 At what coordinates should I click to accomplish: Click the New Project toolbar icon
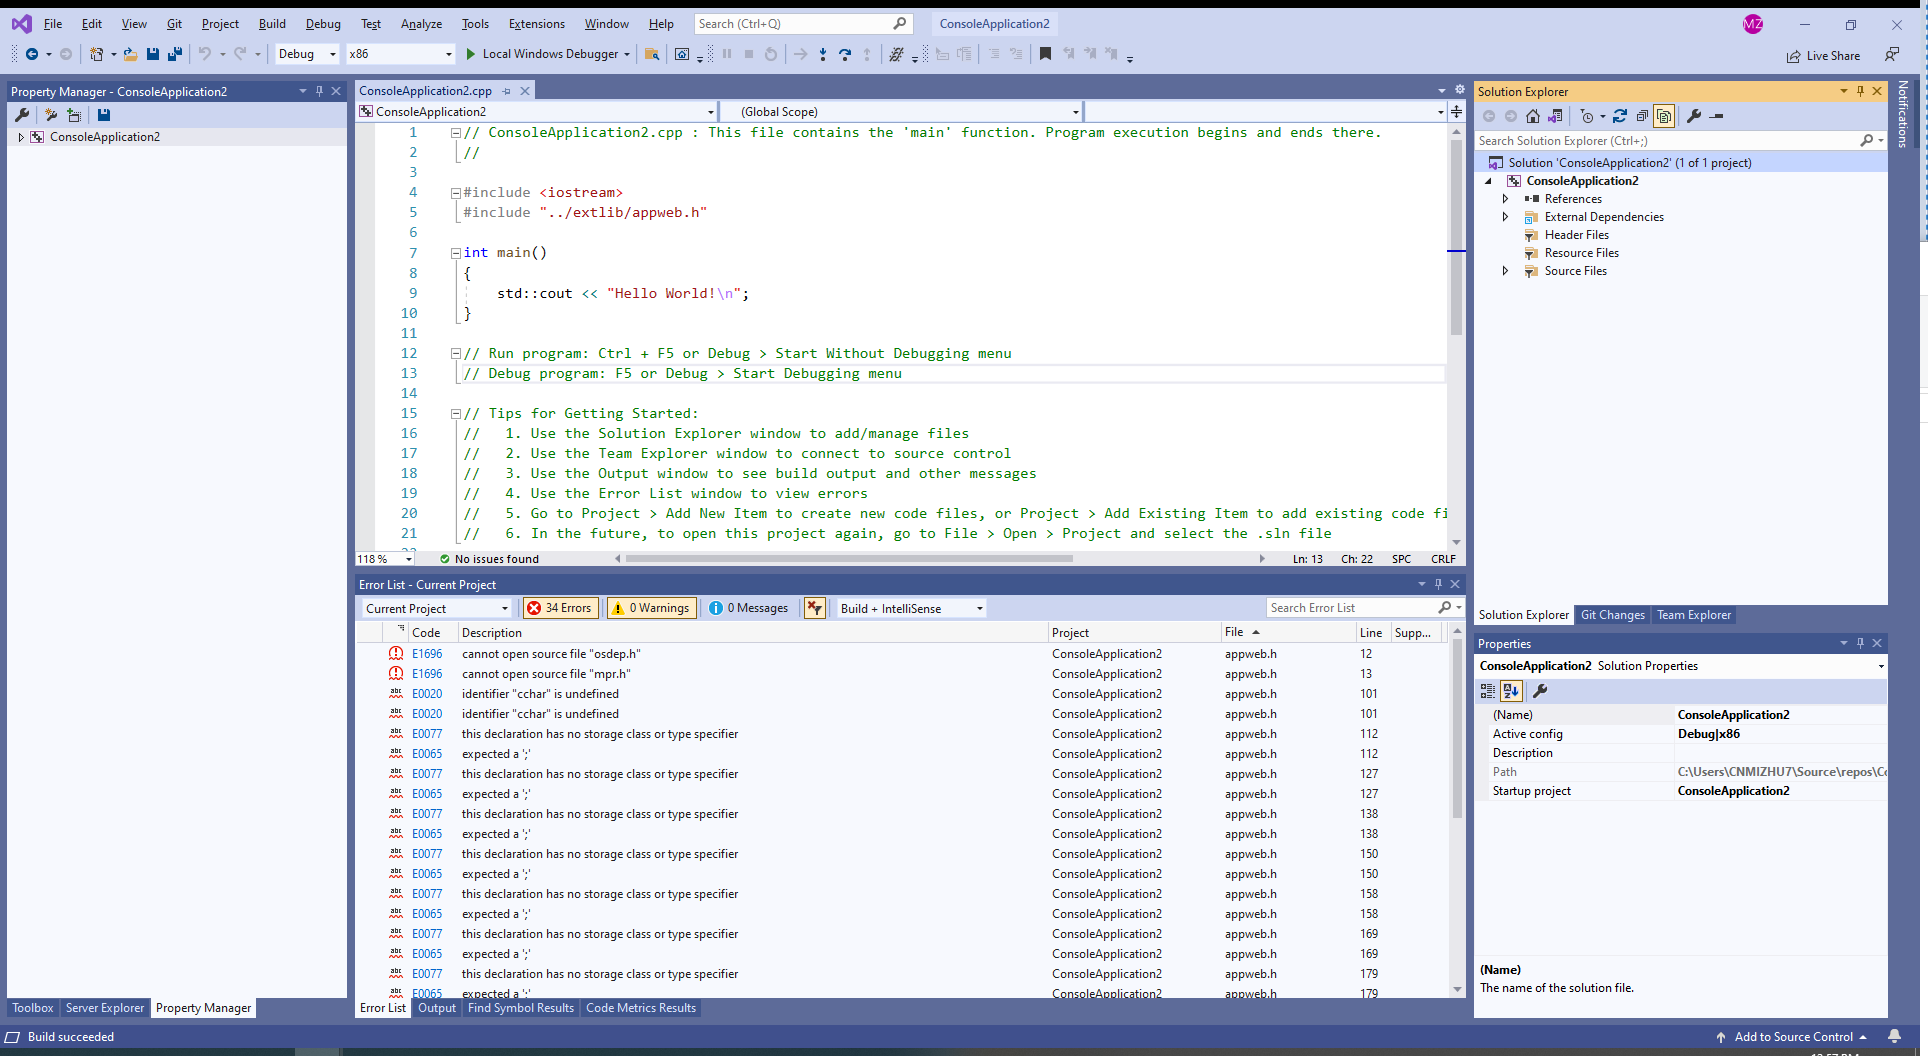[96, 54]
